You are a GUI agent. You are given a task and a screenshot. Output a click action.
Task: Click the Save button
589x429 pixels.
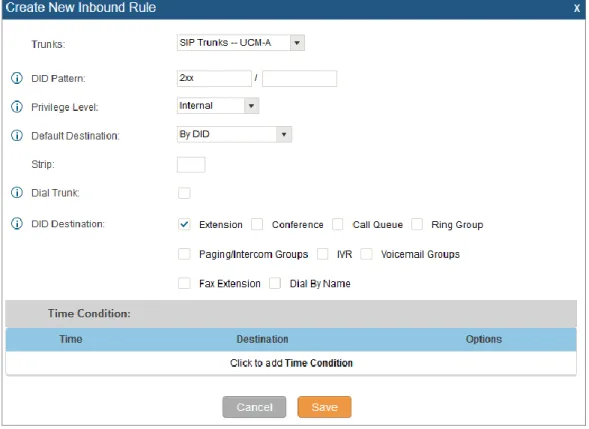pos(325,407)
